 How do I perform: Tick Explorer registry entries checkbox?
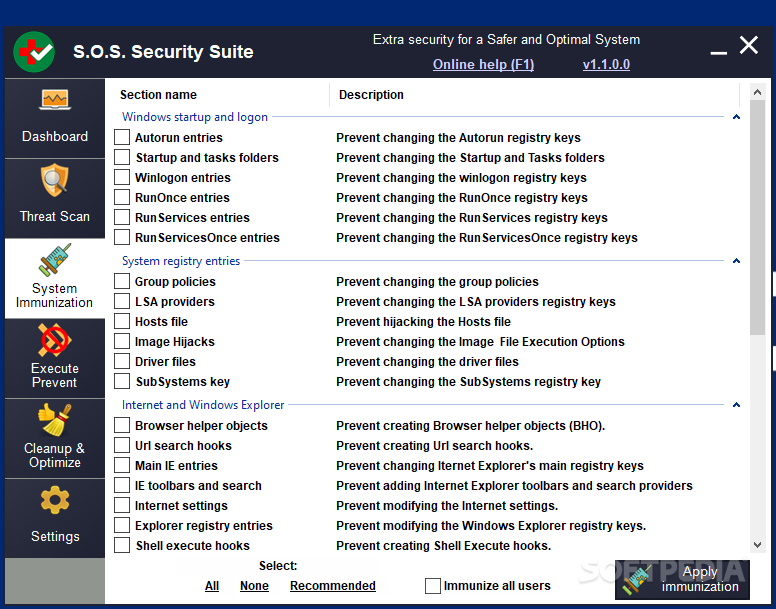tap(122, 525)
